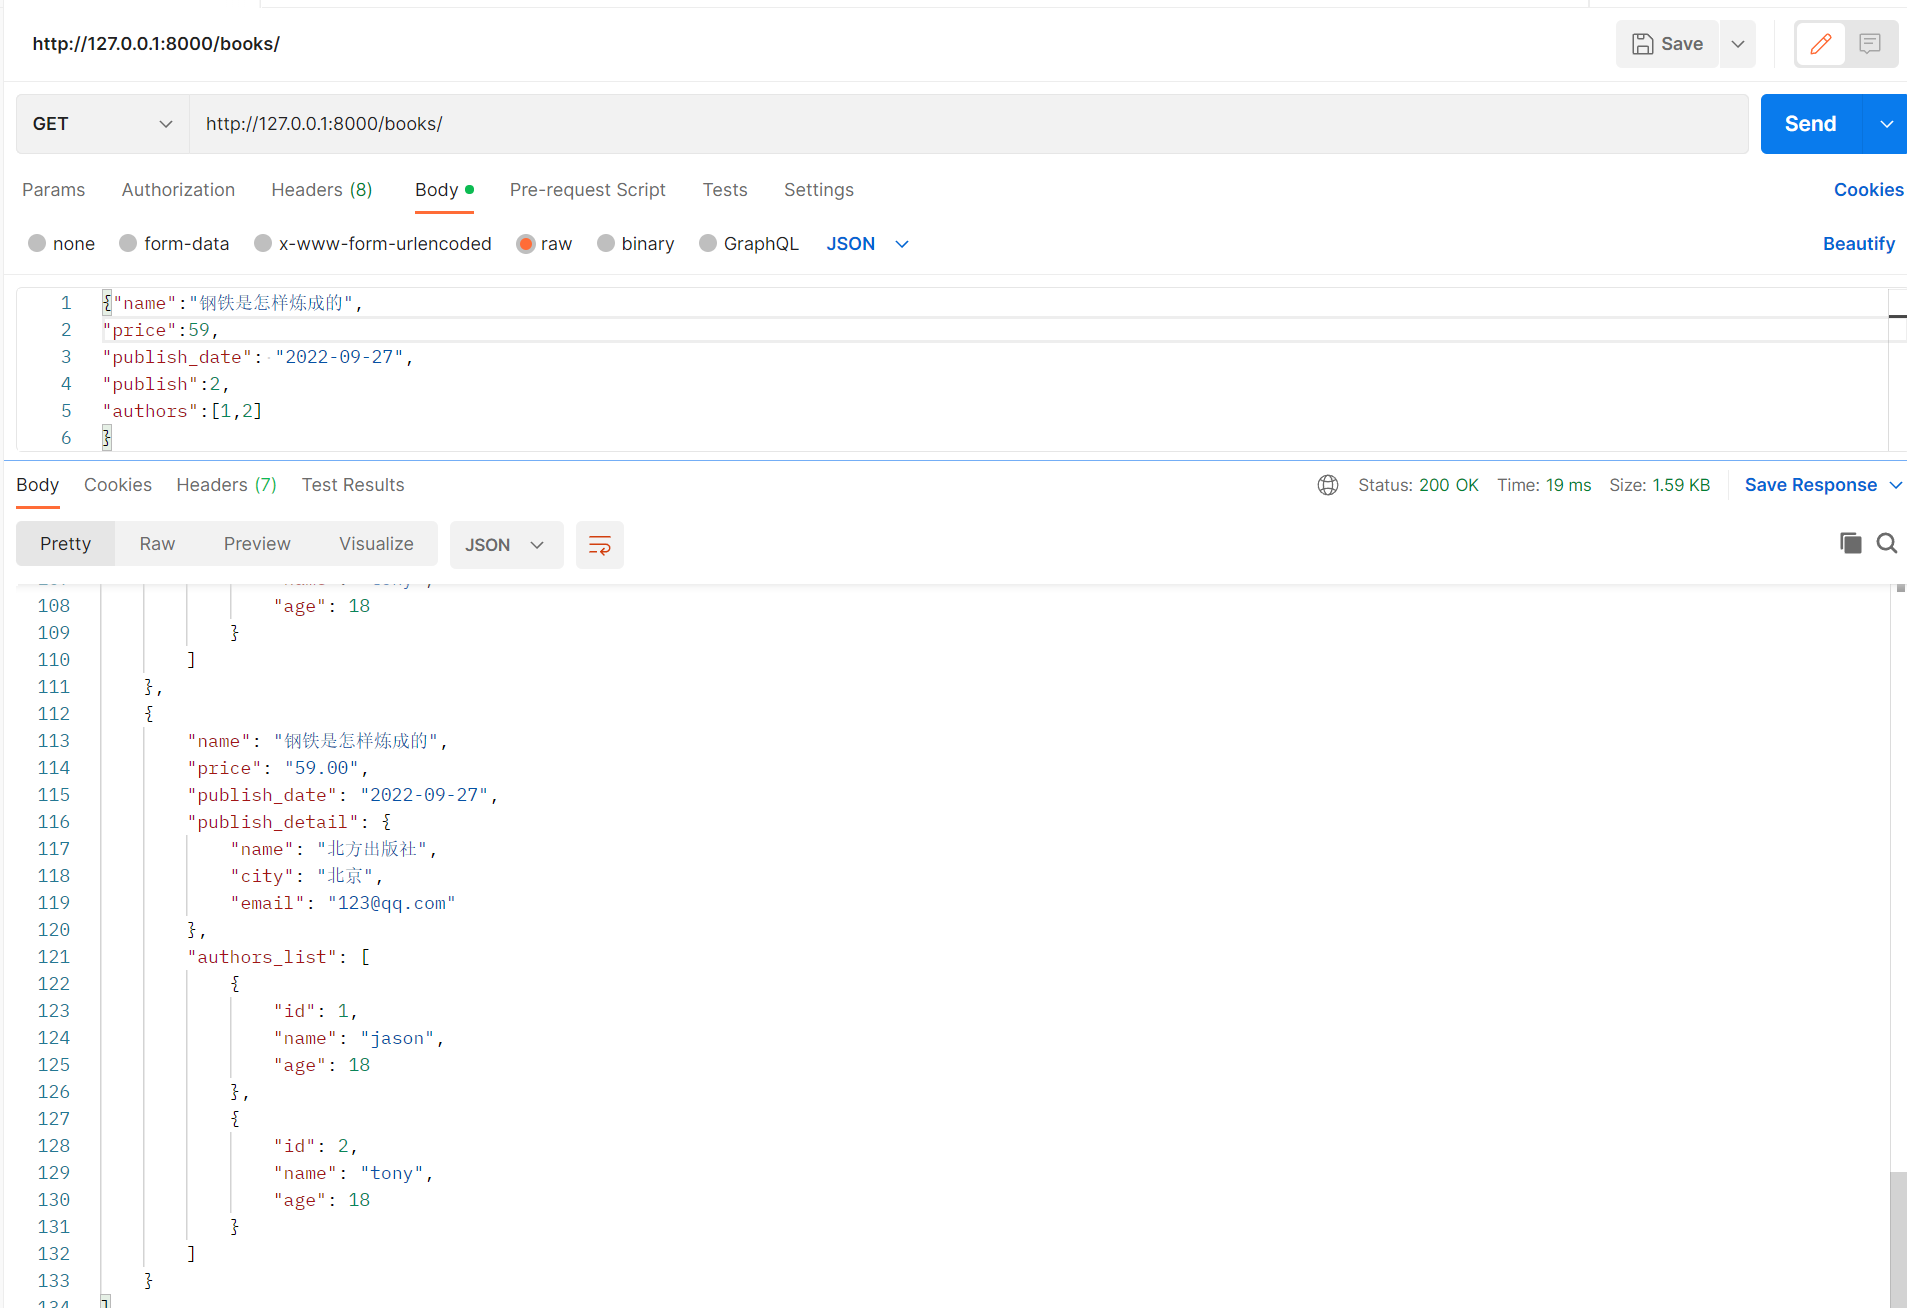Switch to the Authorization tab
The height and width of the screenshot is (1308, 1907).
178,190
